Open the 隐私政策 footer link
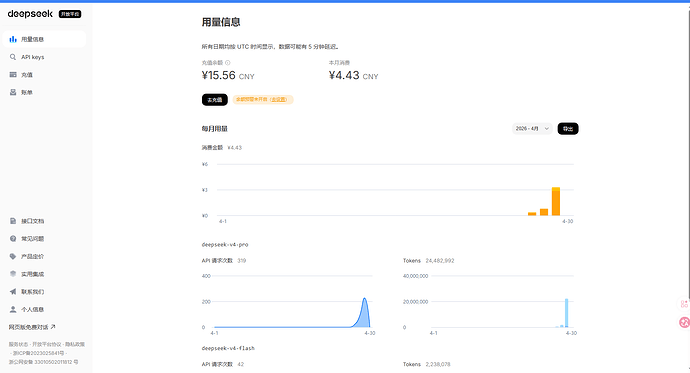The width and height of the screenshot is (690, 373). coord(75,344)
